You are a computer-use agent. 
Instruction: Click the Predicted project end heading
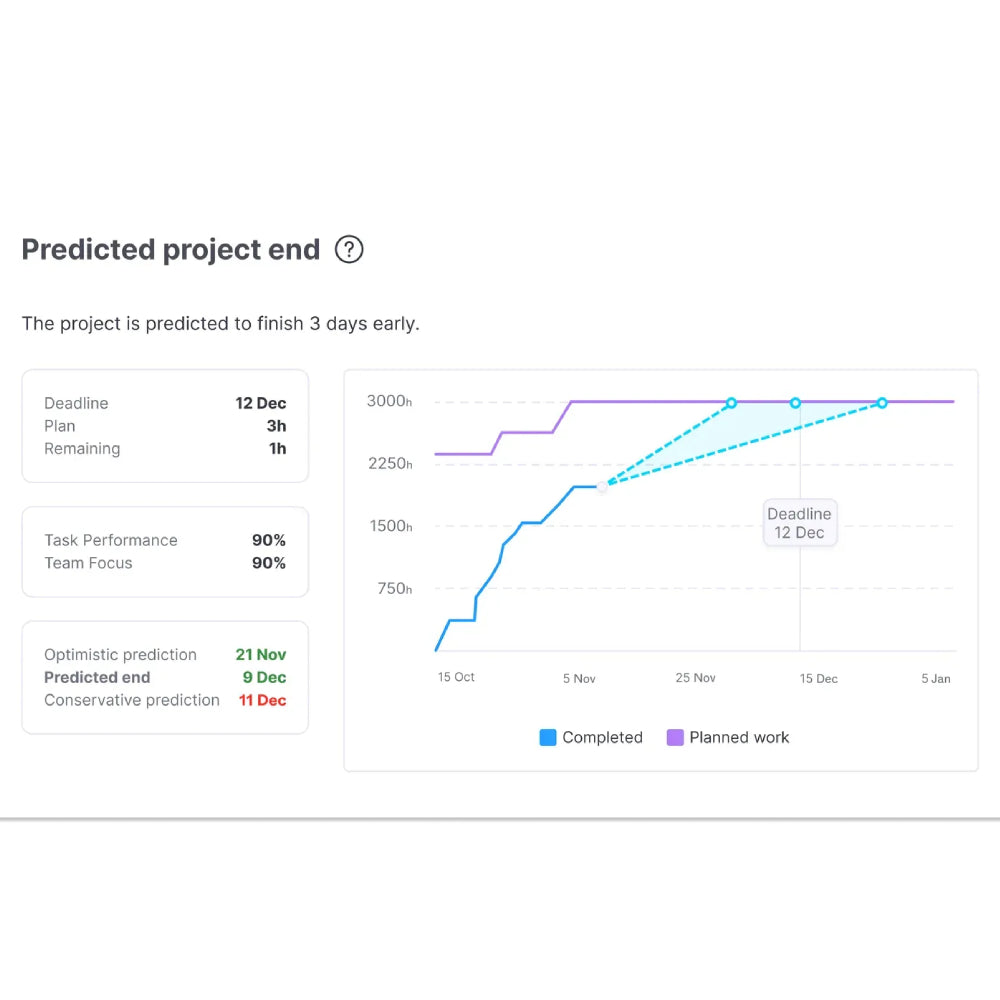pyautogui.click(x=171, y=249)
